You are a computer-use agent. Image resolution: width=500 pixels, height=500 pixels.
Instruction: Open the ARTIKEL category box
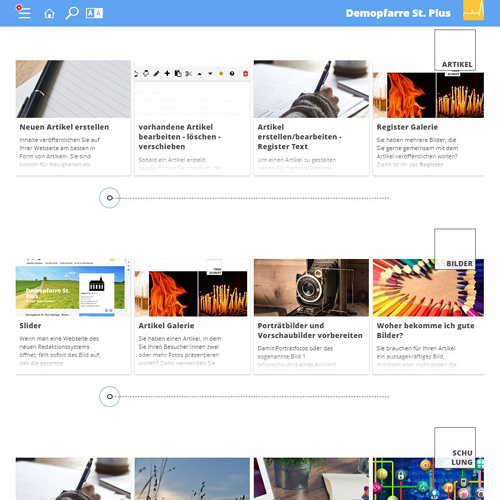point(455,50)
